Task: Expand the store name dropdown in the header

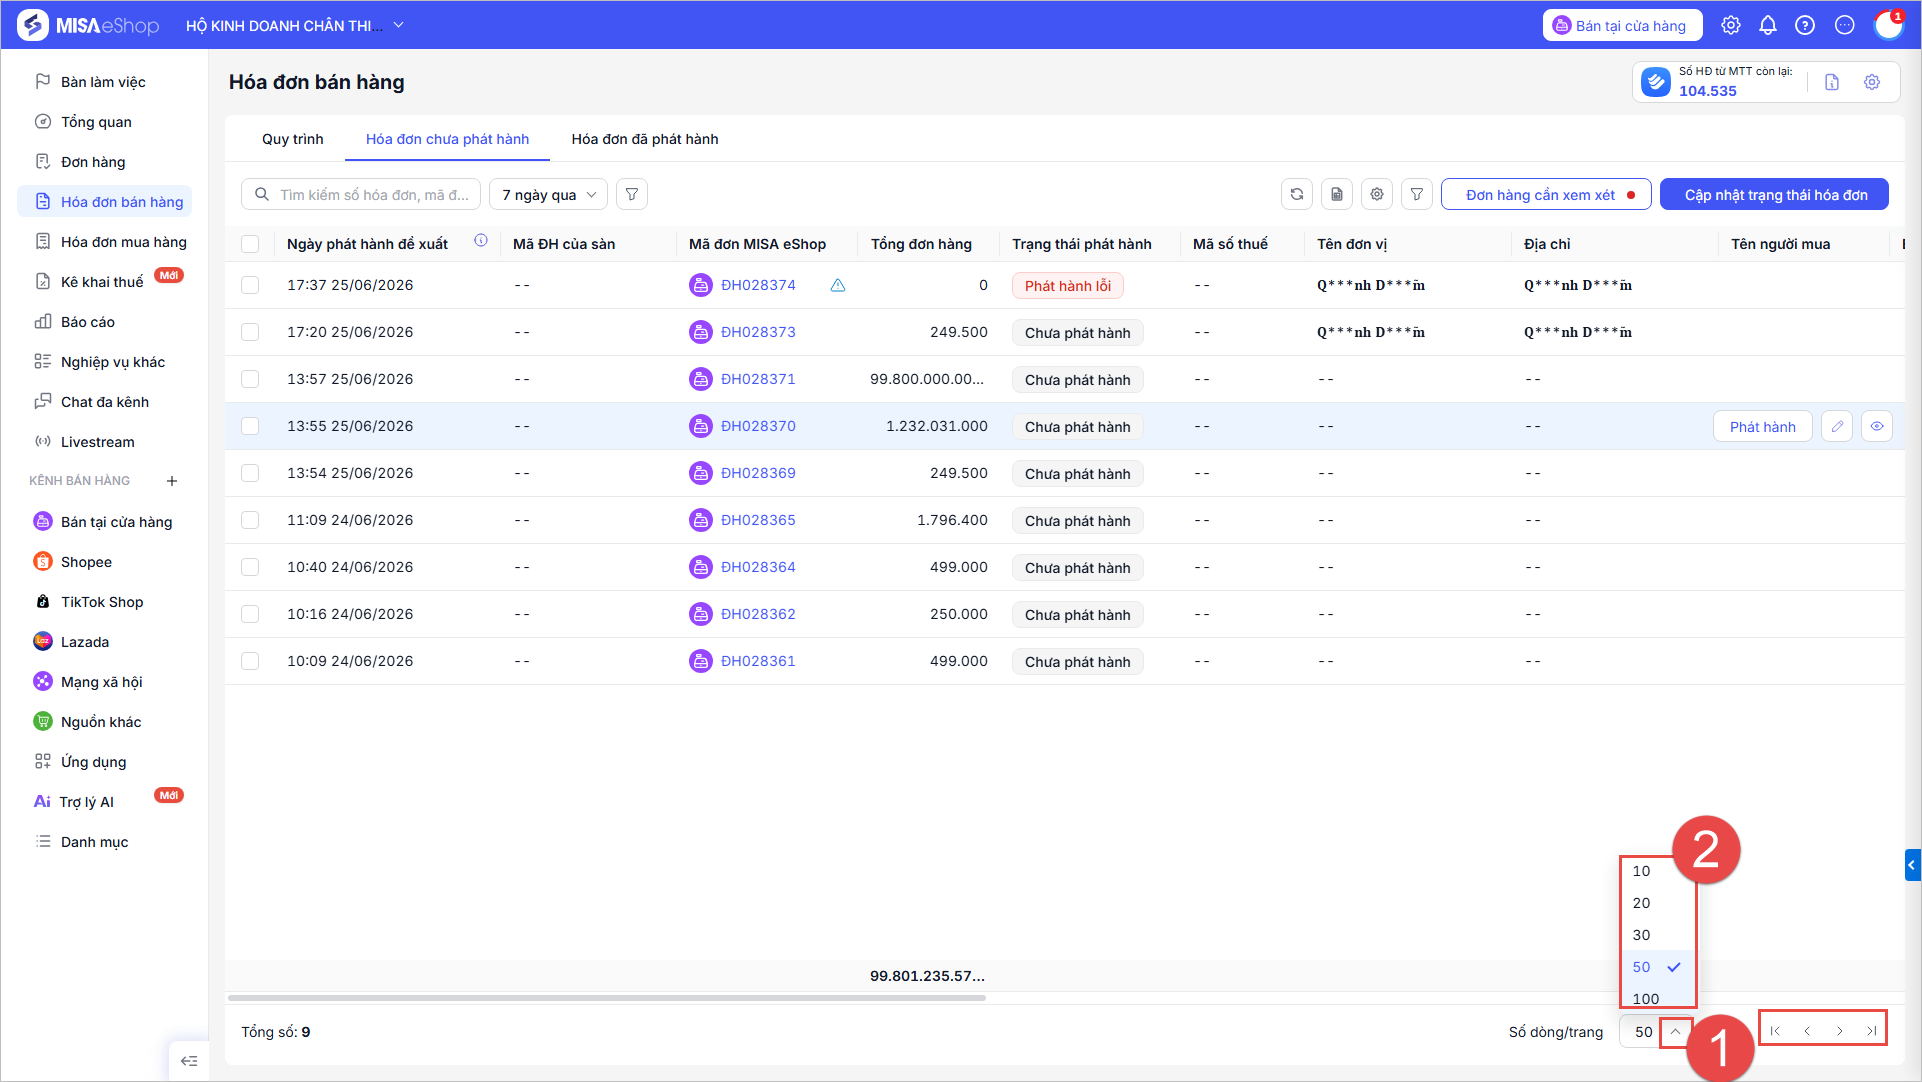Action: pos(398,25)
